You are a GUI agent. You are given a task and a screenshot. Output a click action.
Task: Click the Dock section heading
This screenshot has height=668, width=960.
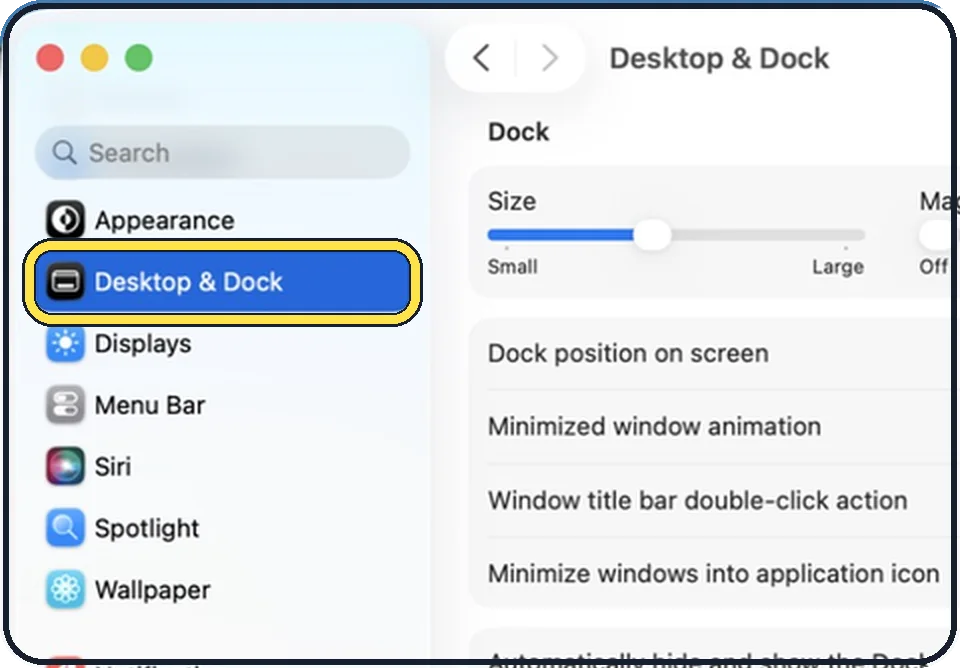[x=519, y=132]
